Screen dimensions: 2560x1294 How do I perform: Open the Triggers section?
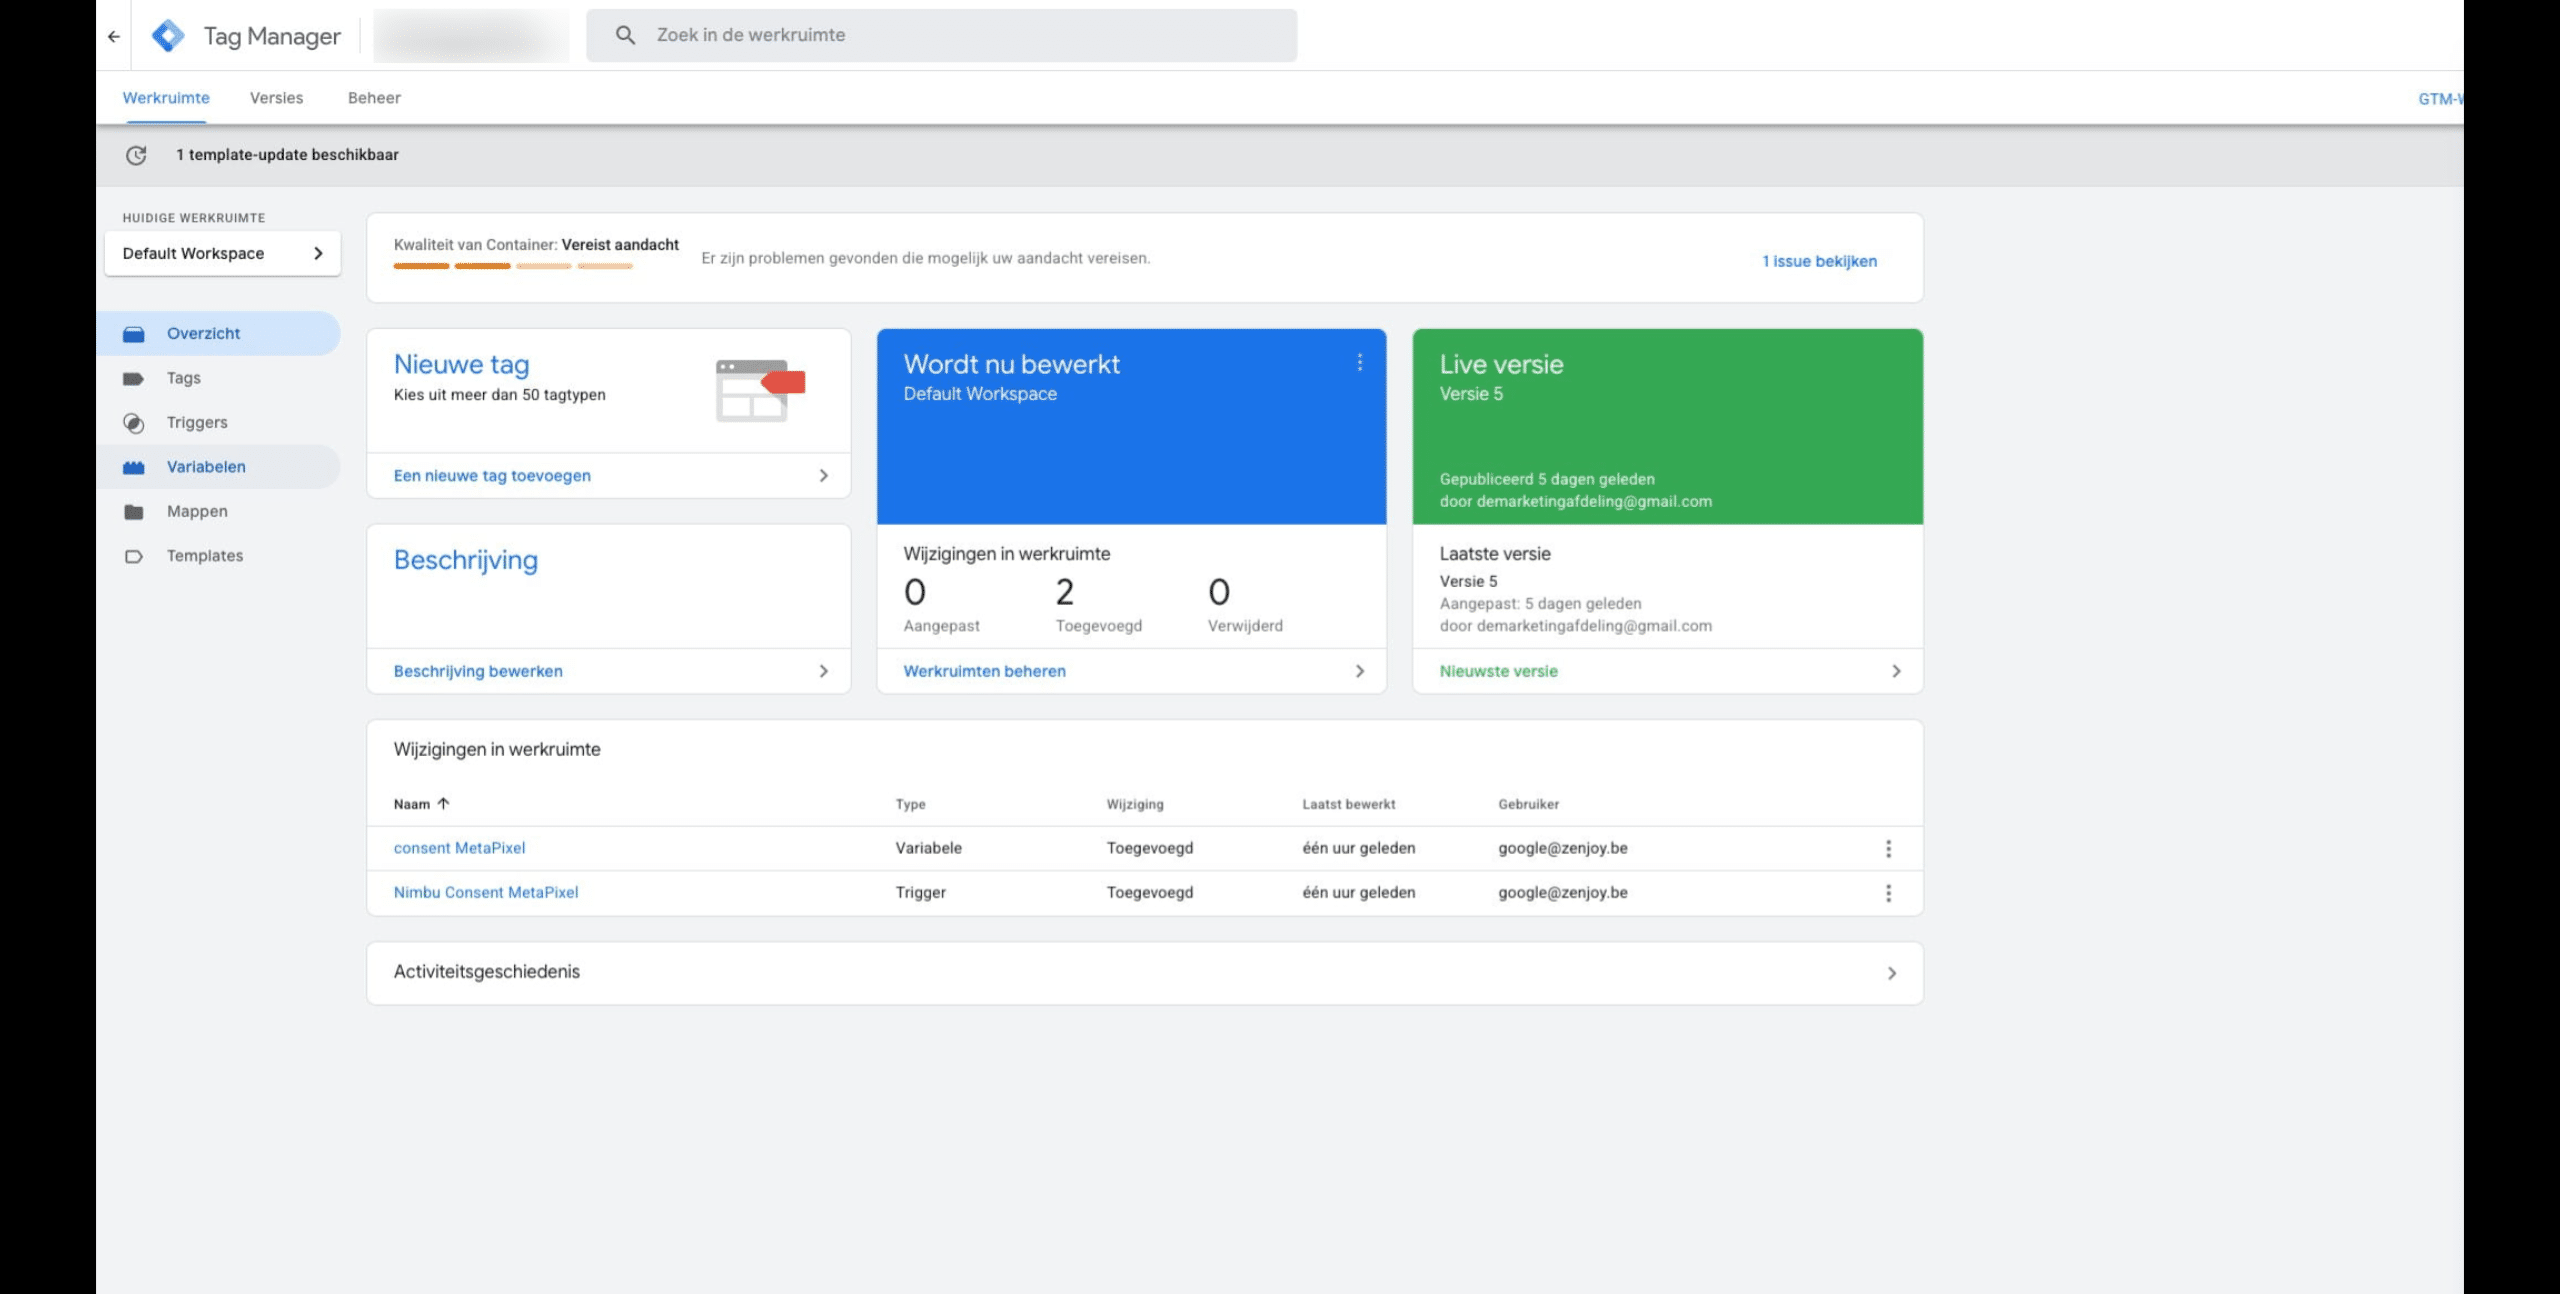click(196, 422)
